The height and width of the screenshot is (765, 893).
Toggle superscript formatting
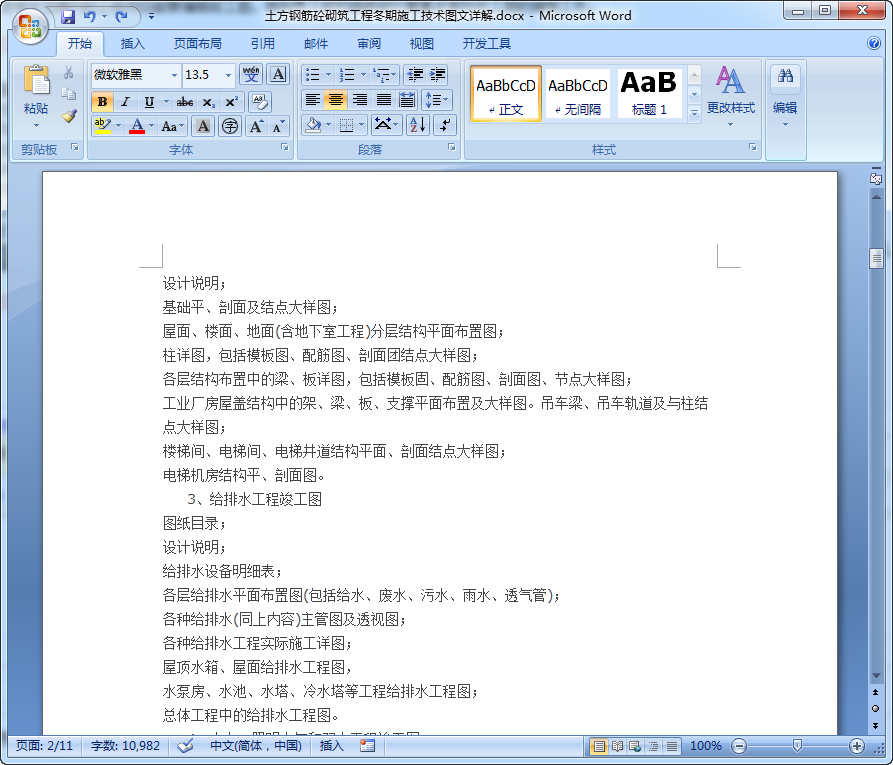coord(231,102)
